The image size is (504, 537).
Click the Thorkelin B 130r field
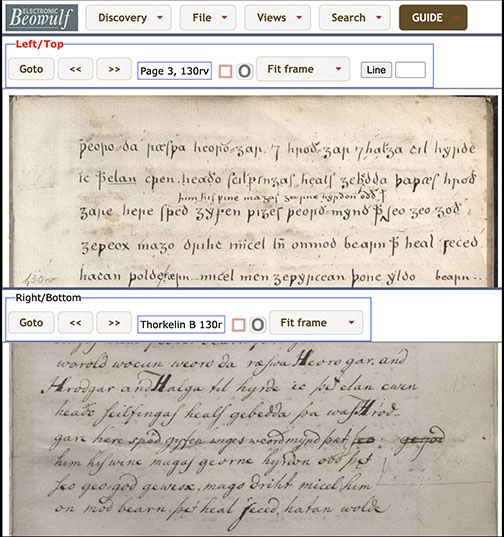click(x=181, y=324)
